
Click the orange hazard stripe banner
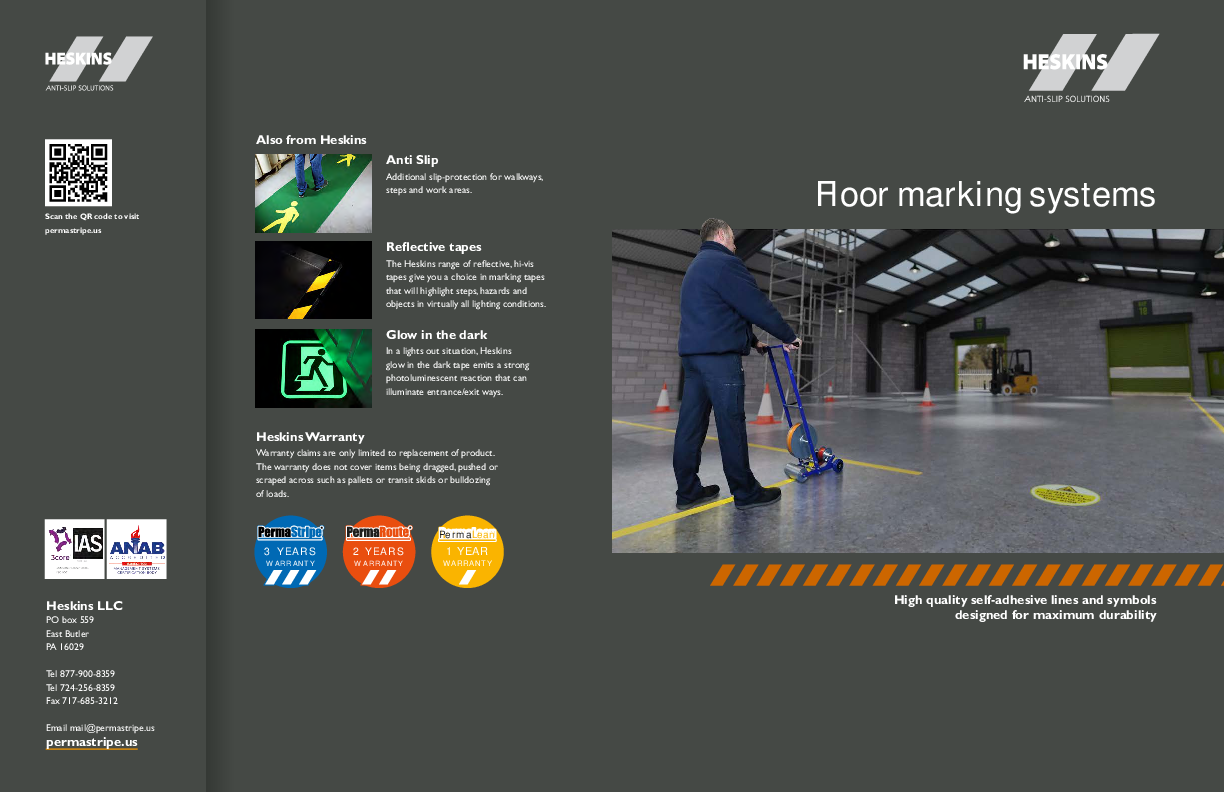pyautogui.click(x=965, y=575)
